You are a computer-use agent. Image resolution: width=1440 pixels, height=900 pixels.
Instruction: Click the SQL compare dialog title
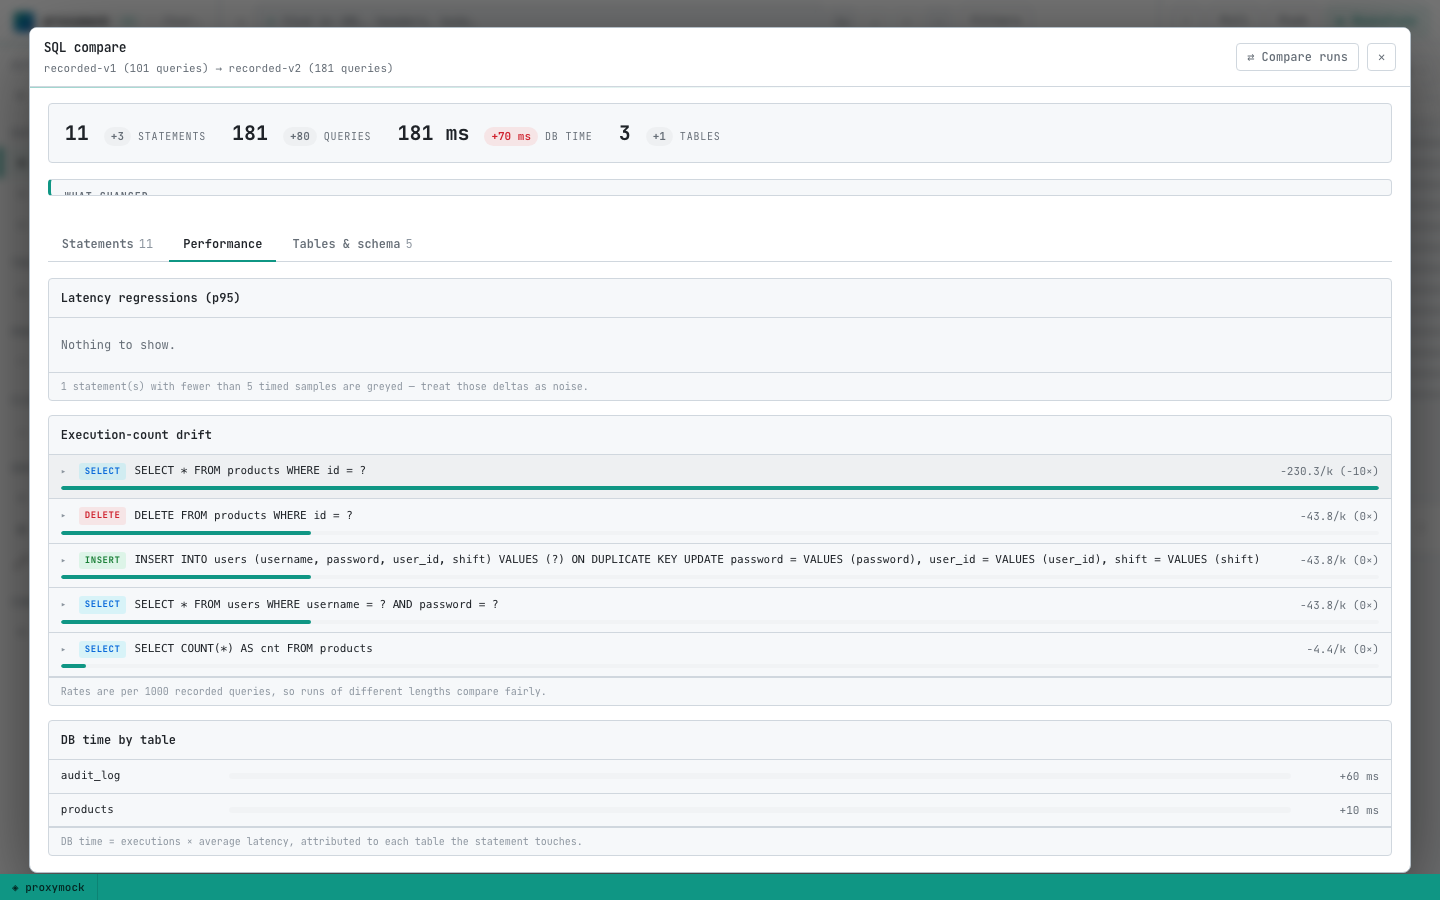pos(85,47)
